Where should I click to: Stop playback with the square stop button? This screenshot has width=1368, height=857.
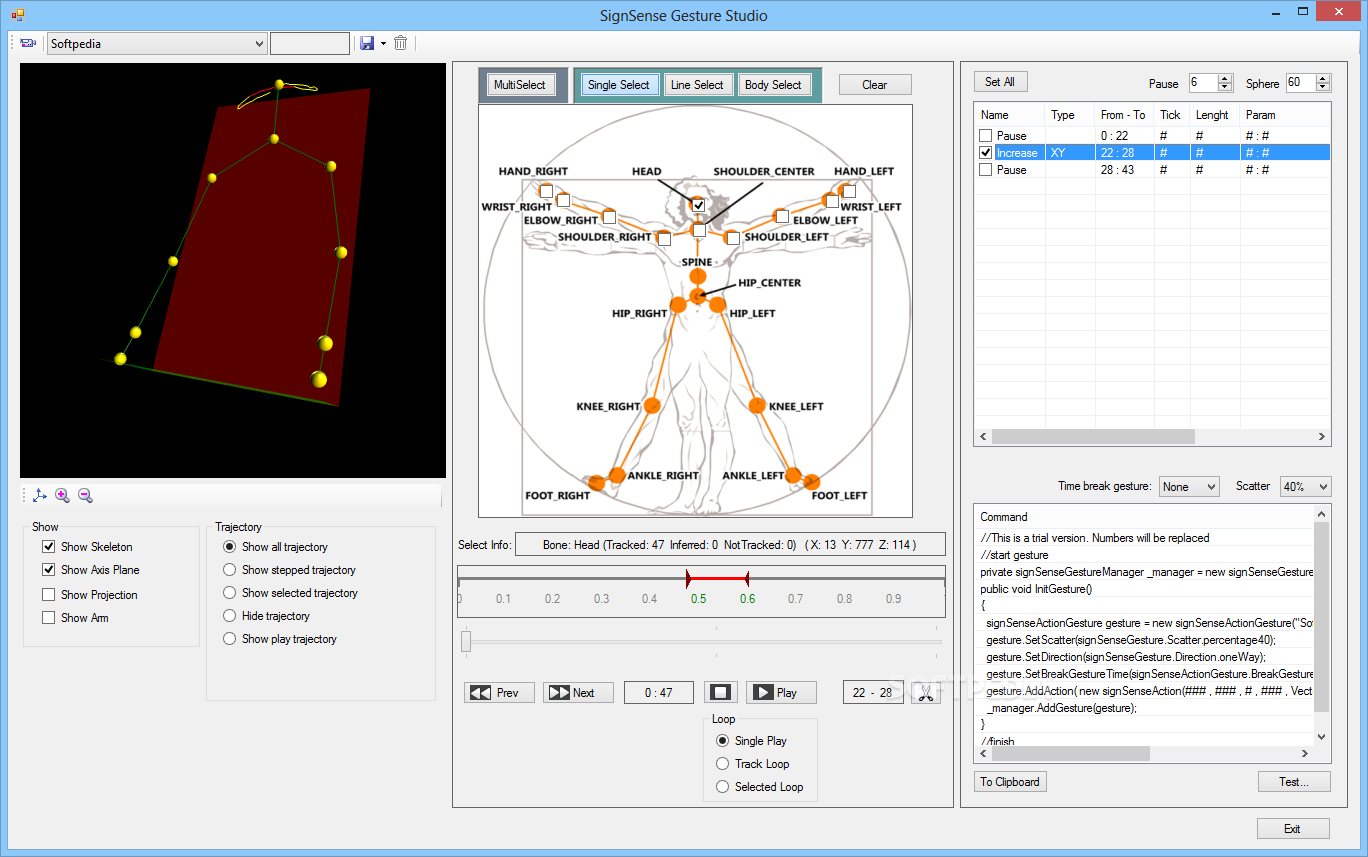tap(721, 692)
